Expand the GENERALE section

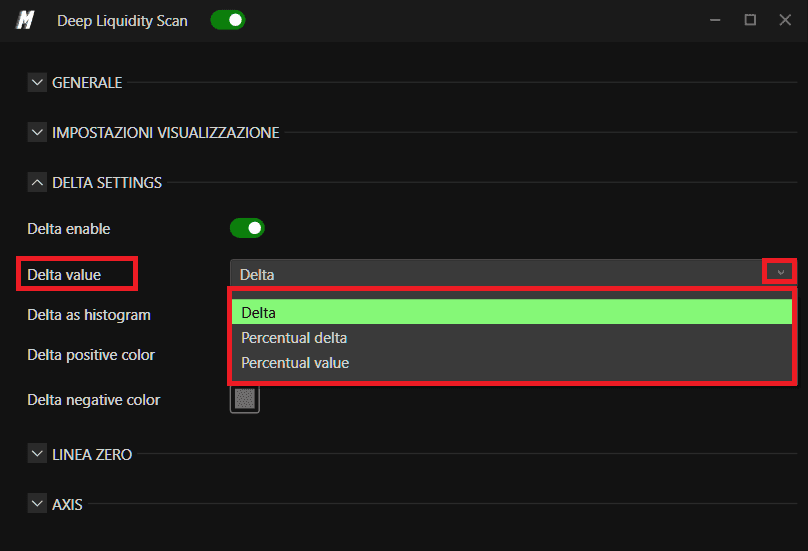[37, 82]
